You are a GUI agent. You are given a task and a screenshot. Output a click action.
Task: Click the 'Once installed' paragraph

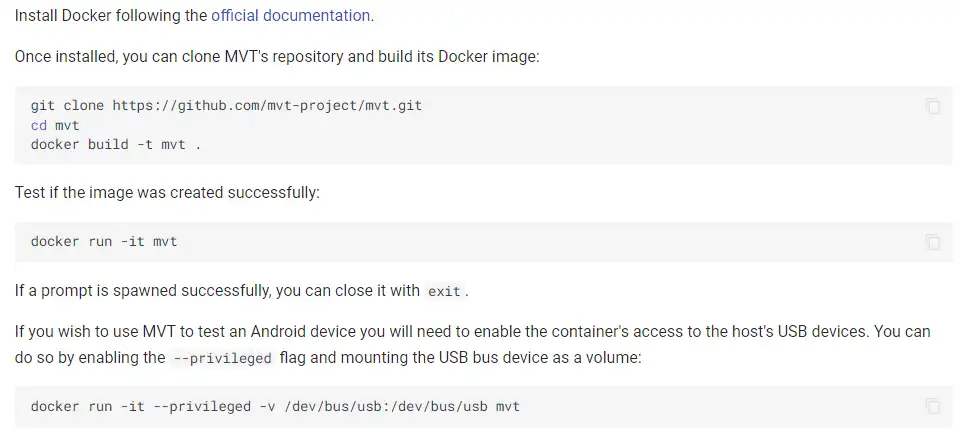[x=277, y=56]
